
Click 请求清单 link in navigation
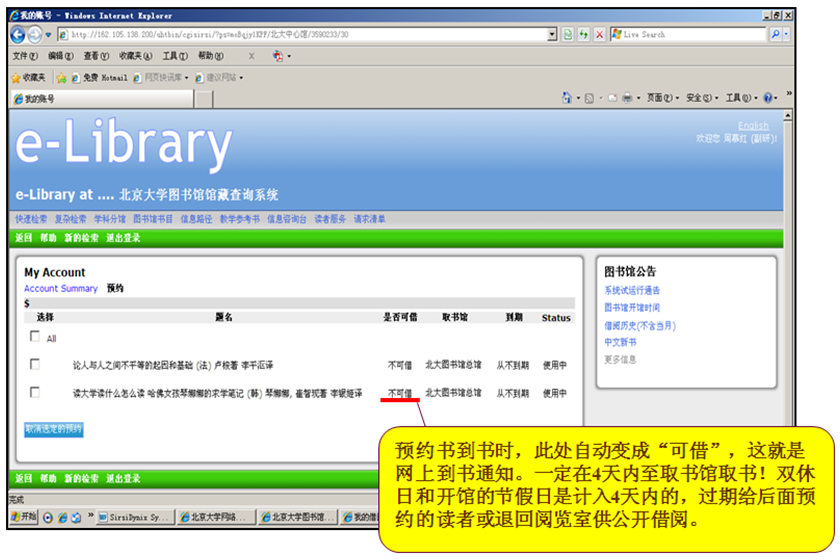(x=369, y=219)
